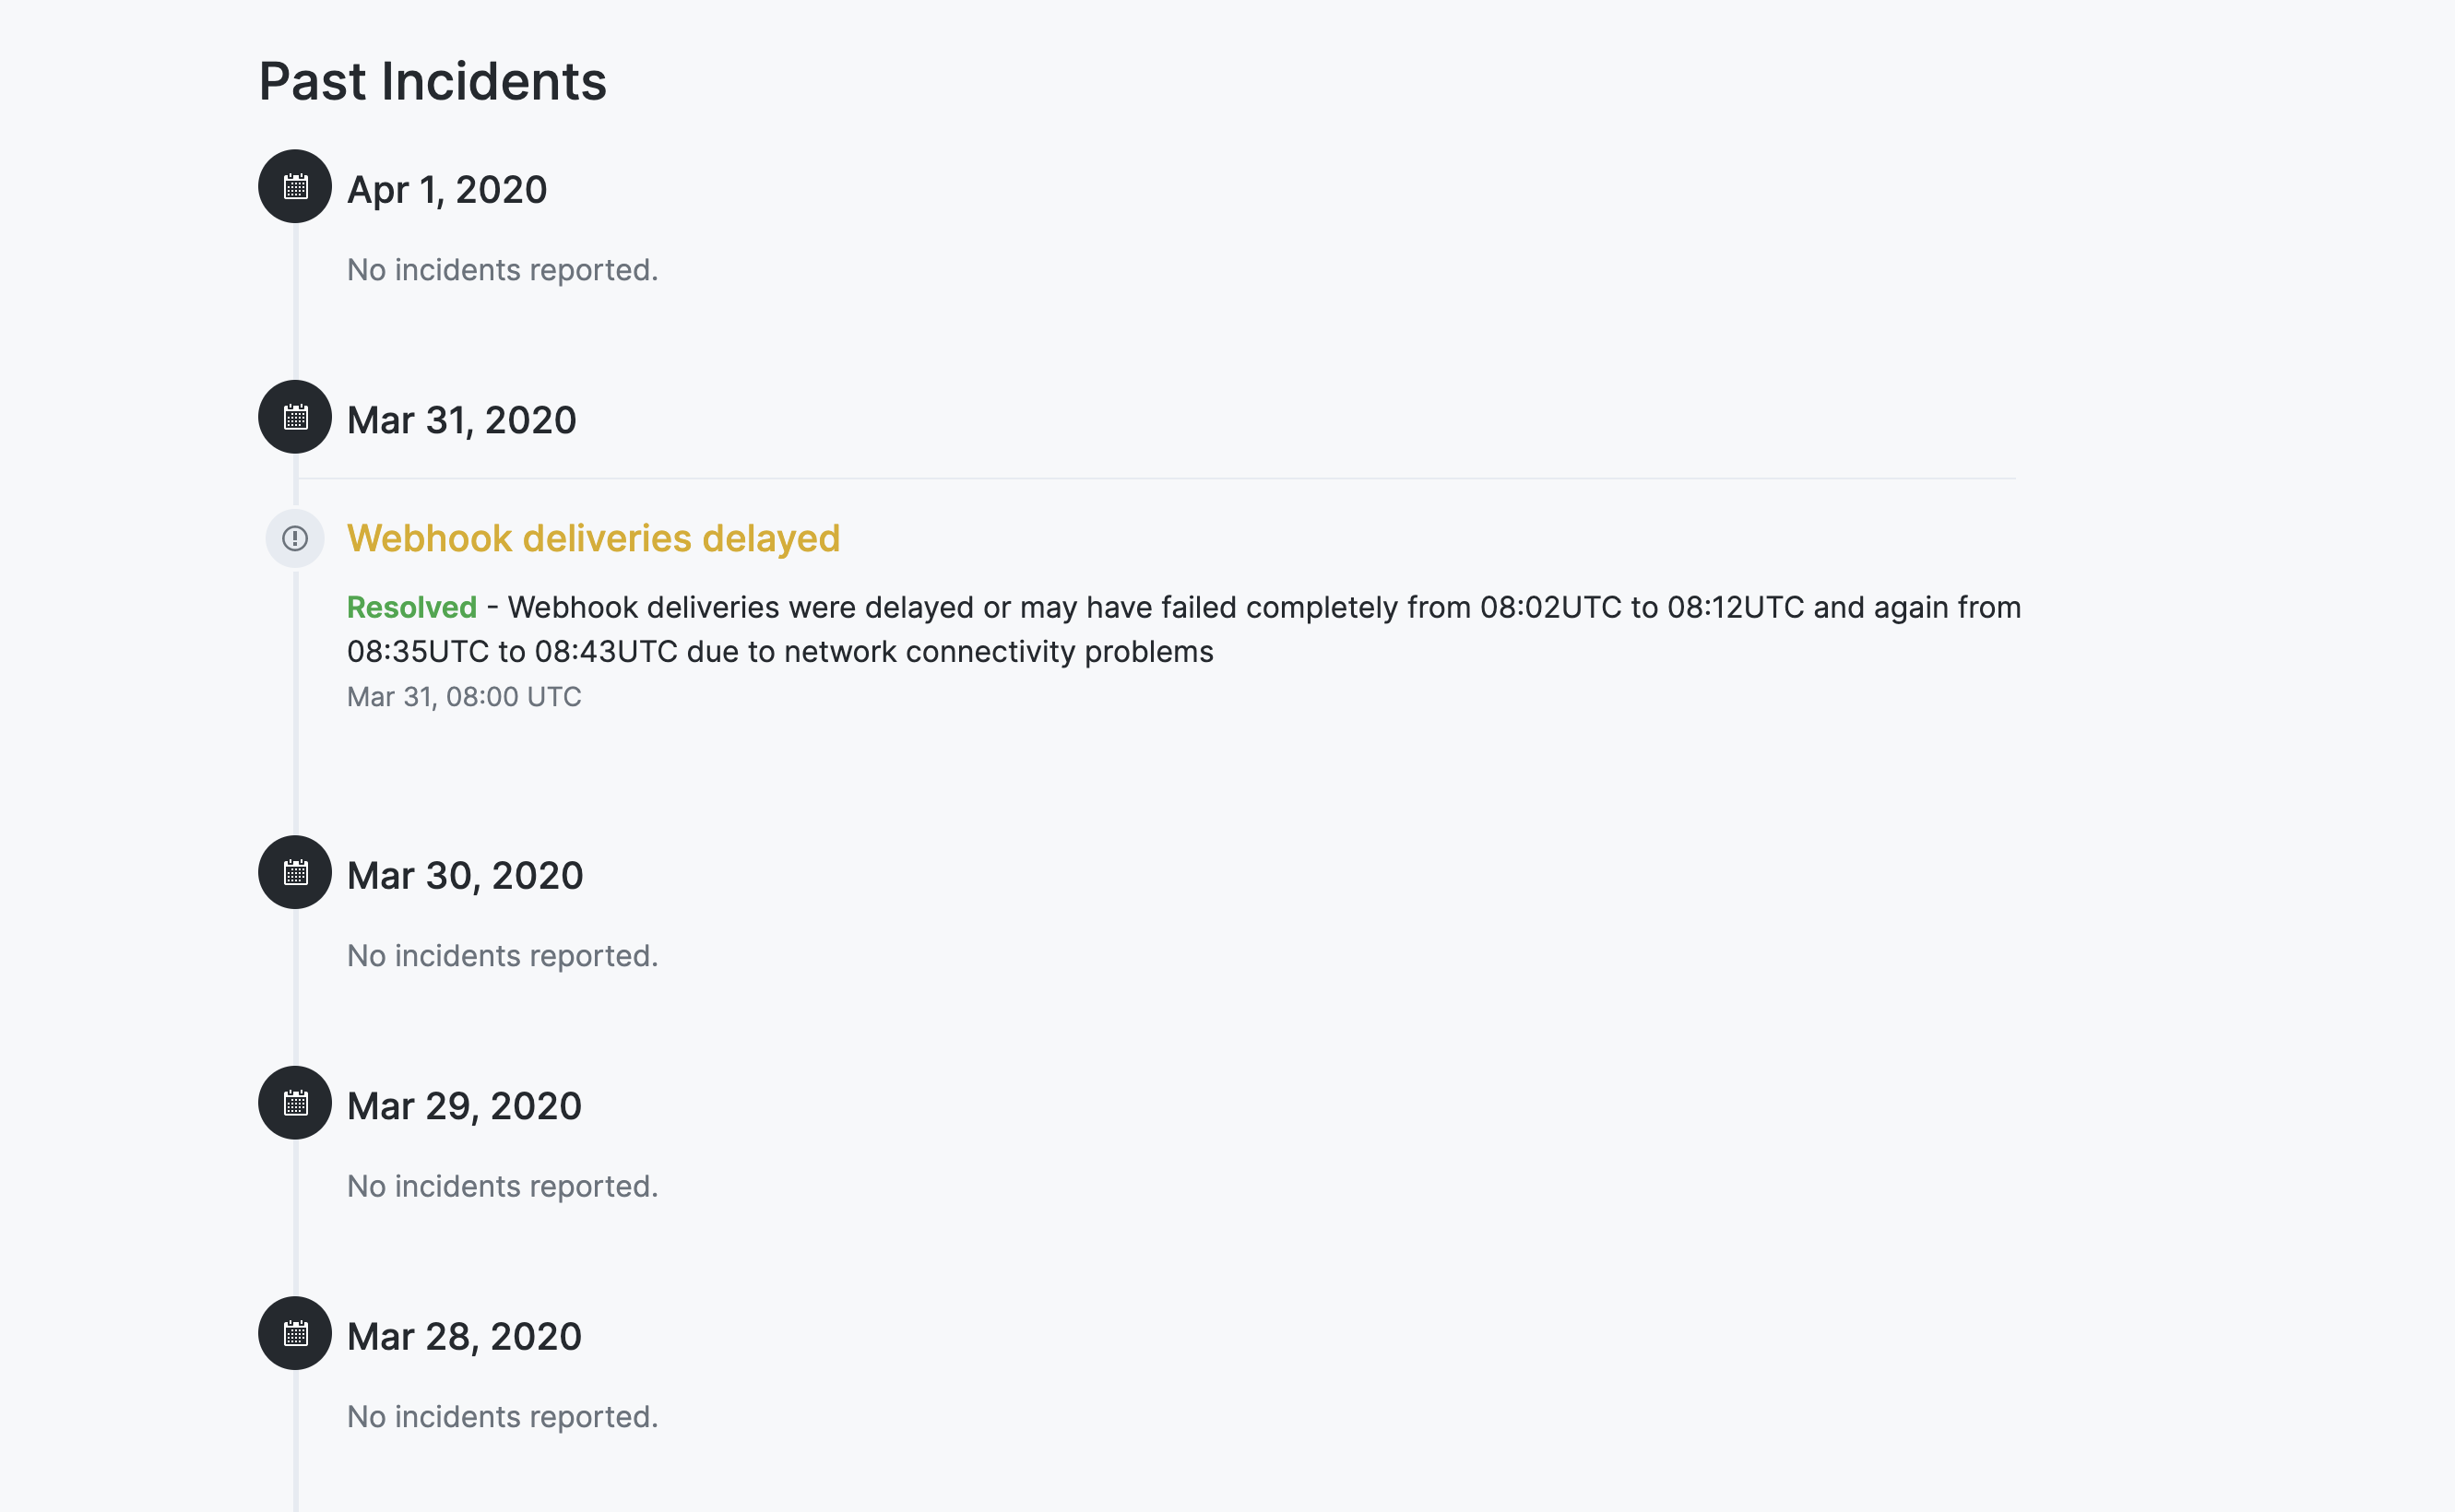Click the calendar icon beside Mar 30, 2020

click(294, 873)
